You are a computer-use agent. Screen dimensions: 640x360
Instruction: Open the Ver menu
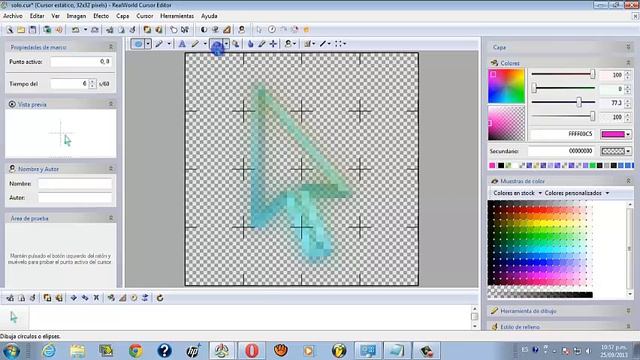pyautogui.click(x=56, y=16)
